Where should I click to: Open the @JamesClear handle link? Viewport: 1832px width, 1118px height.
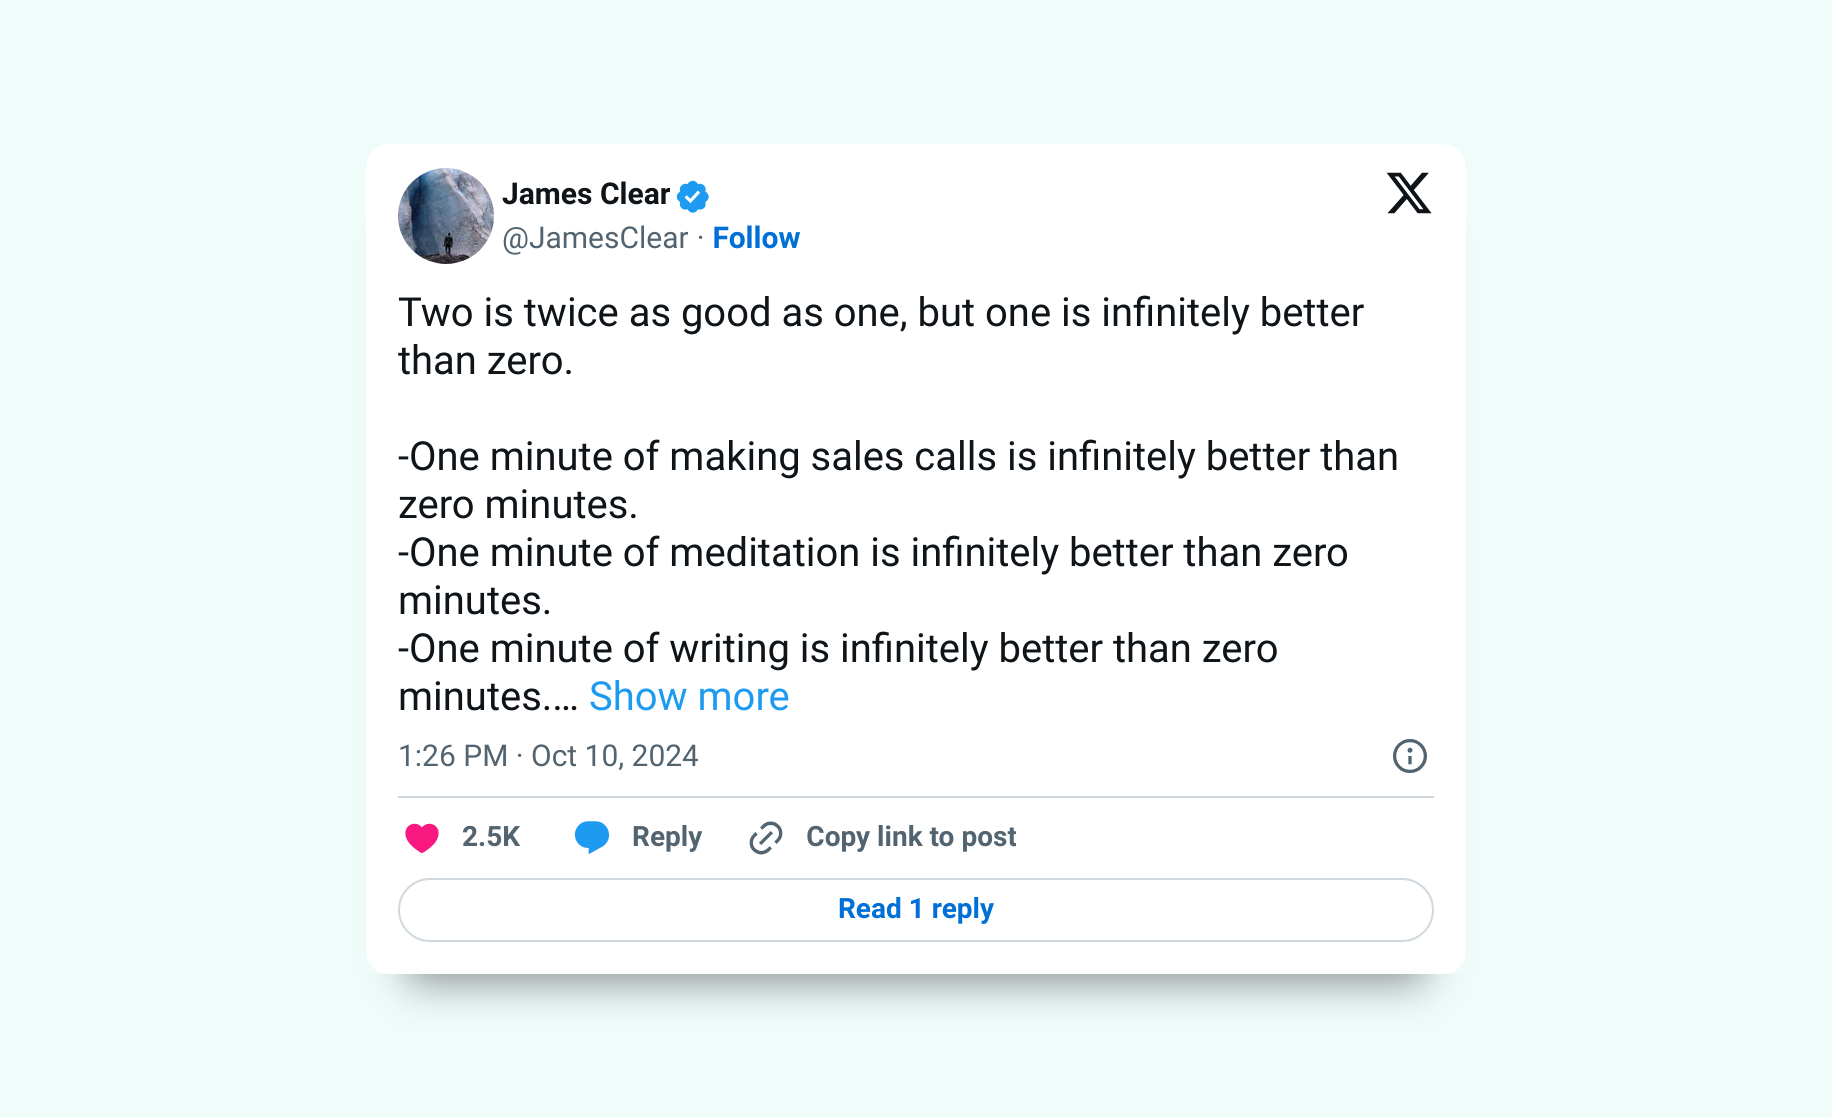pos(595,238)
